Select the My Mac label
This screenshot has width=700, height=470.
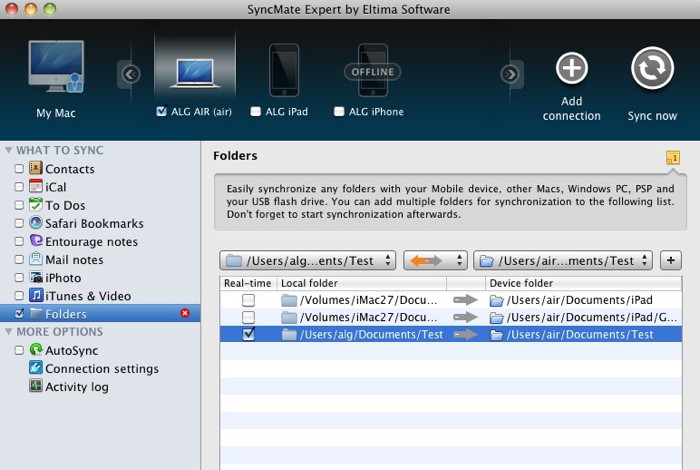56,113
